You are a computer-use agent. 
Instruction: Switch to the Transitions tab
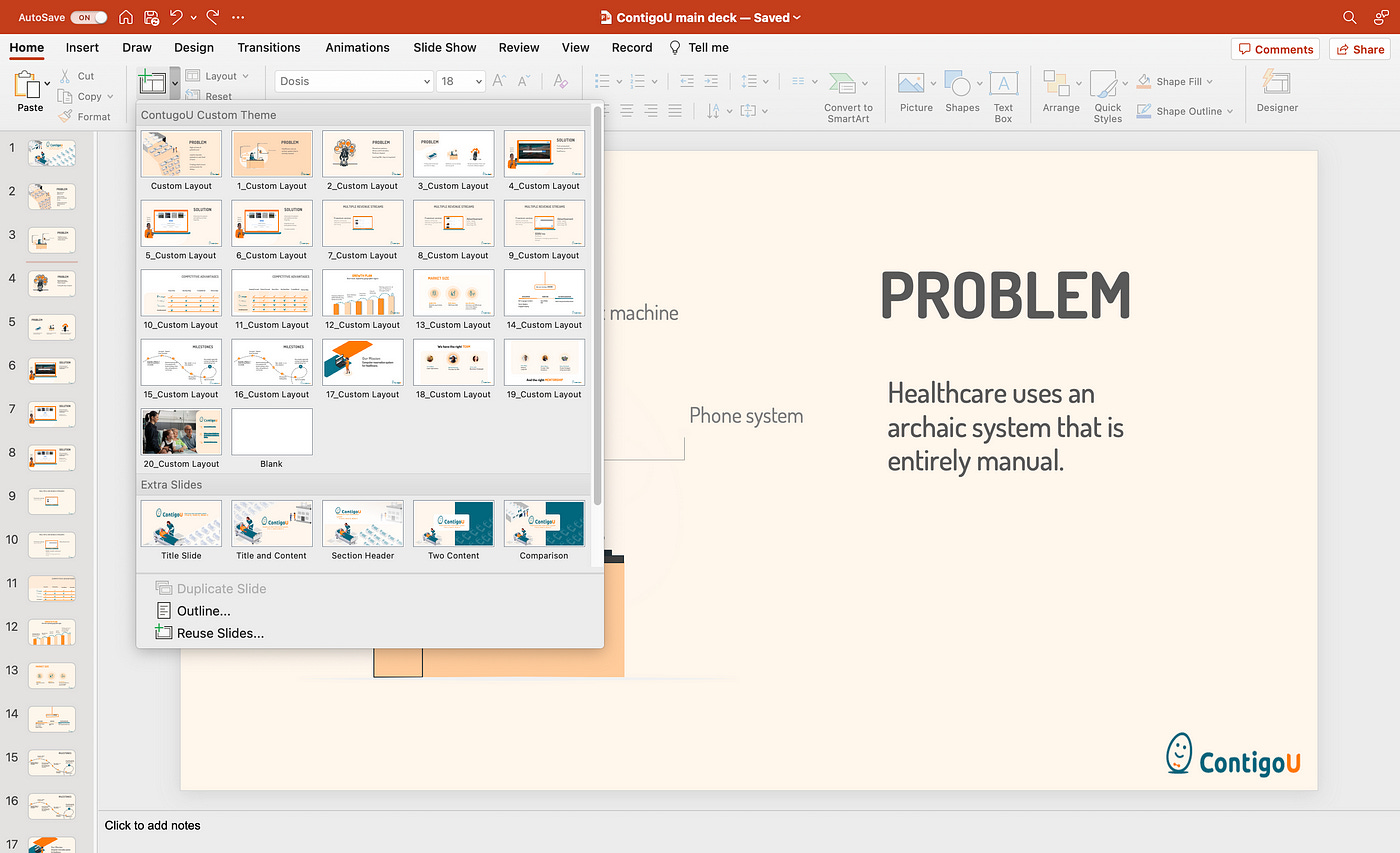pyautogui.click(x=269, y=47)
